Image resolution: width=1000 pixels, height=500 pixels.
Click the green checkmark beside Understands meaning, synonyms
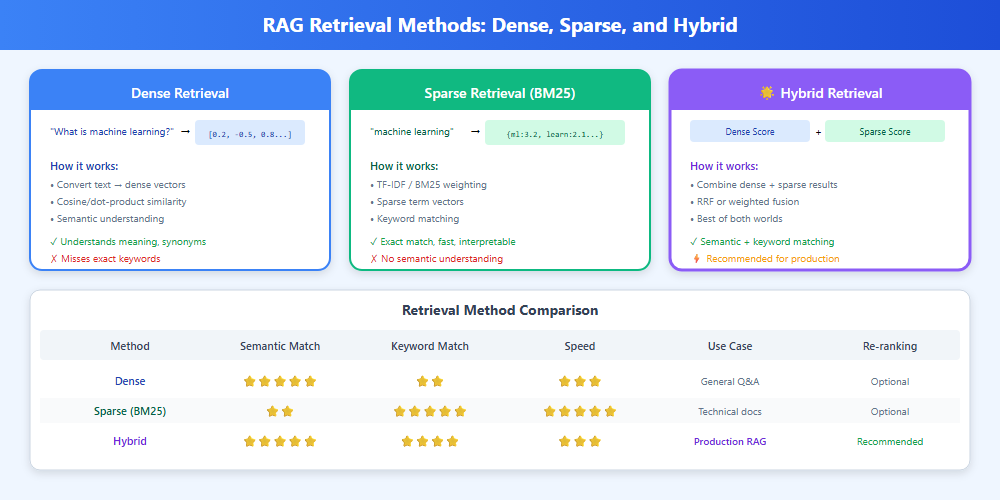(x=54, y=241)
